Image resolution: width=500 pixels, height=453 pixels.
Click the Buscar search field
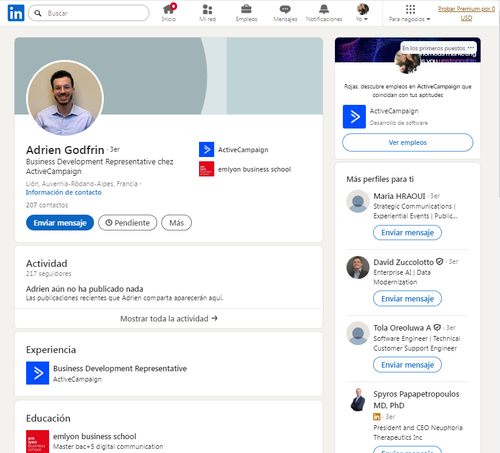coord(89,13)
